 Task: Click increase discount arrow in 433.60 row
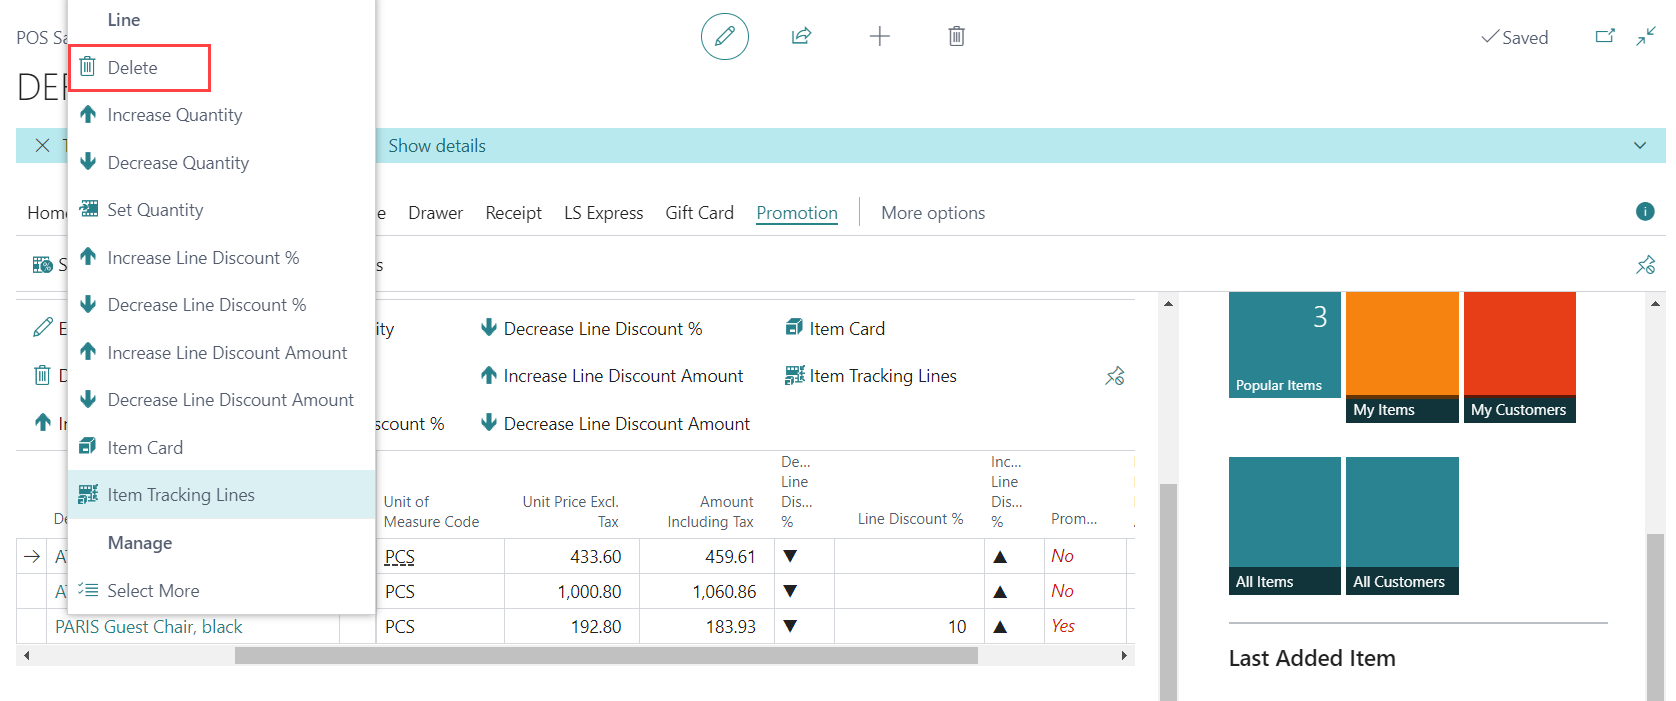coord(1000,557)
